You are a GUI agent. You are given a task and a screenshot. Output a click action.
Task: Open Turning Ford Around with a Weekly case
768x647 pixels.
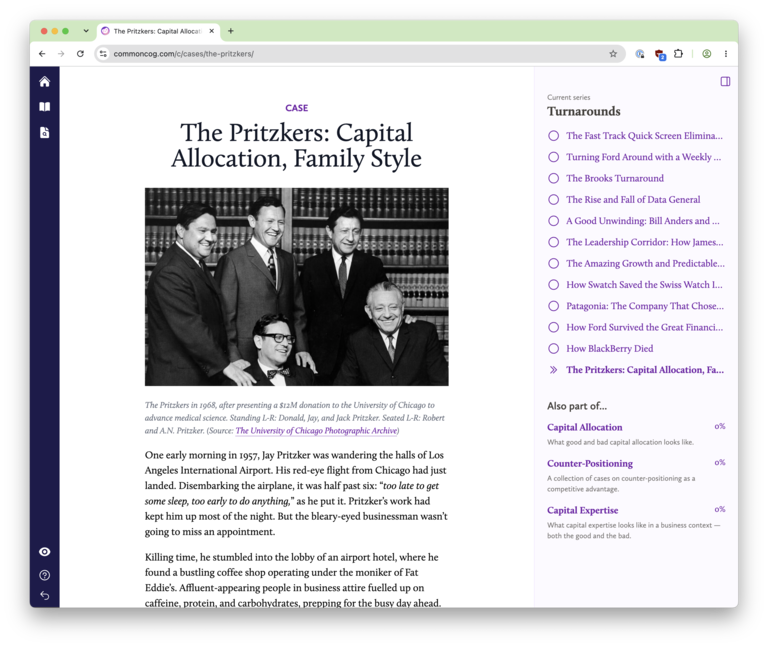pyautogui.click(x=644, y=157)
